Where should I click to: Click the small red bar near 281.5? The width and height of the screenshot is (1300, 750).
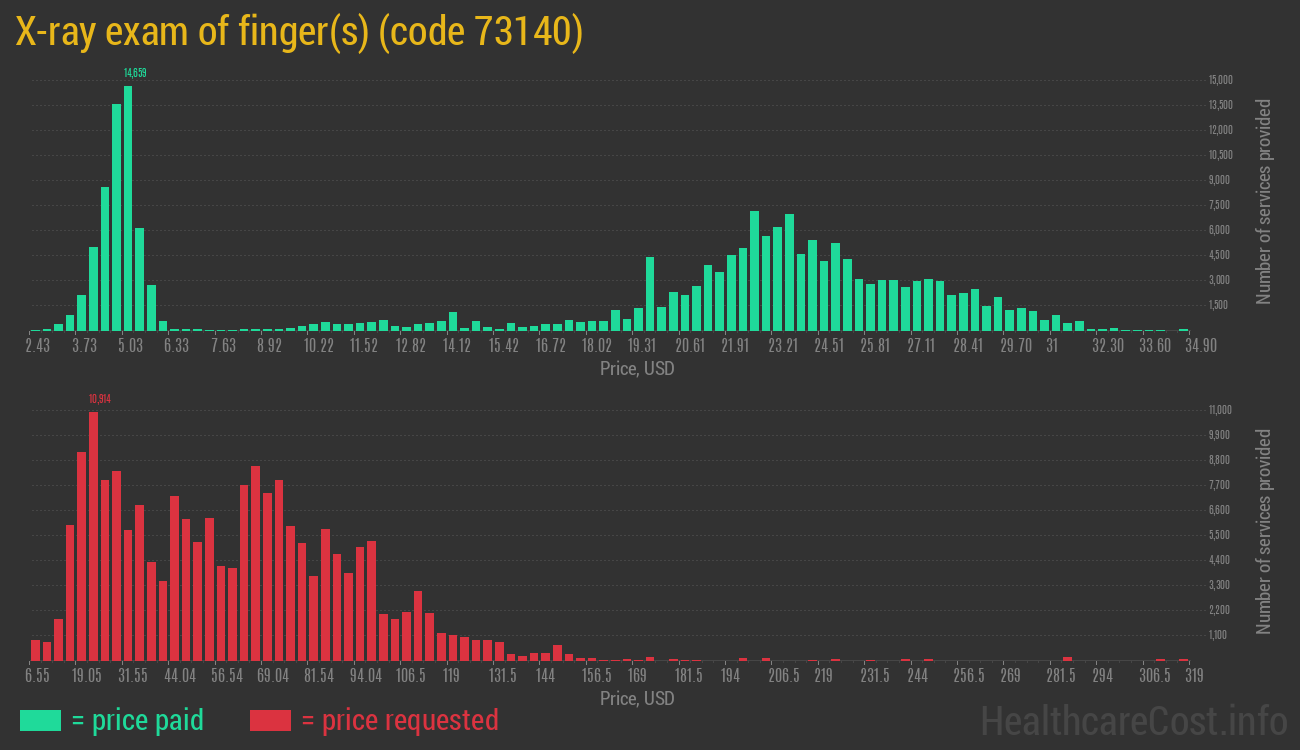(x=1068, y=658)
